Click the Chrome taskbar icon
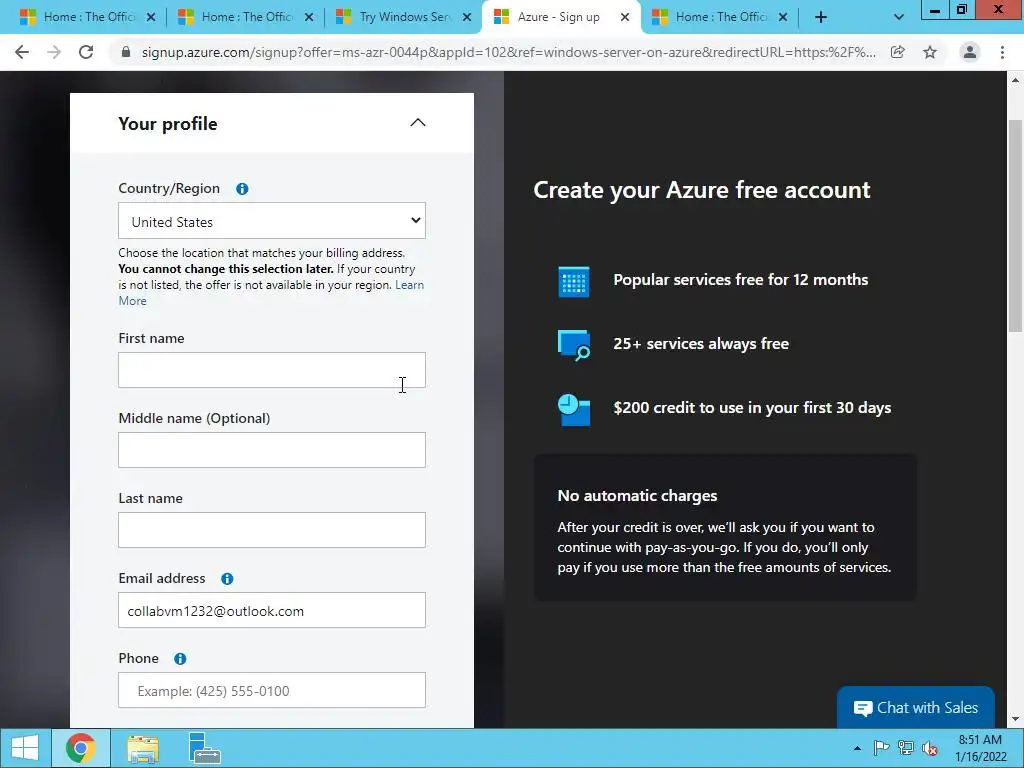The height and width of the screenshot is (768, 1024). click(x=80, y=748)
